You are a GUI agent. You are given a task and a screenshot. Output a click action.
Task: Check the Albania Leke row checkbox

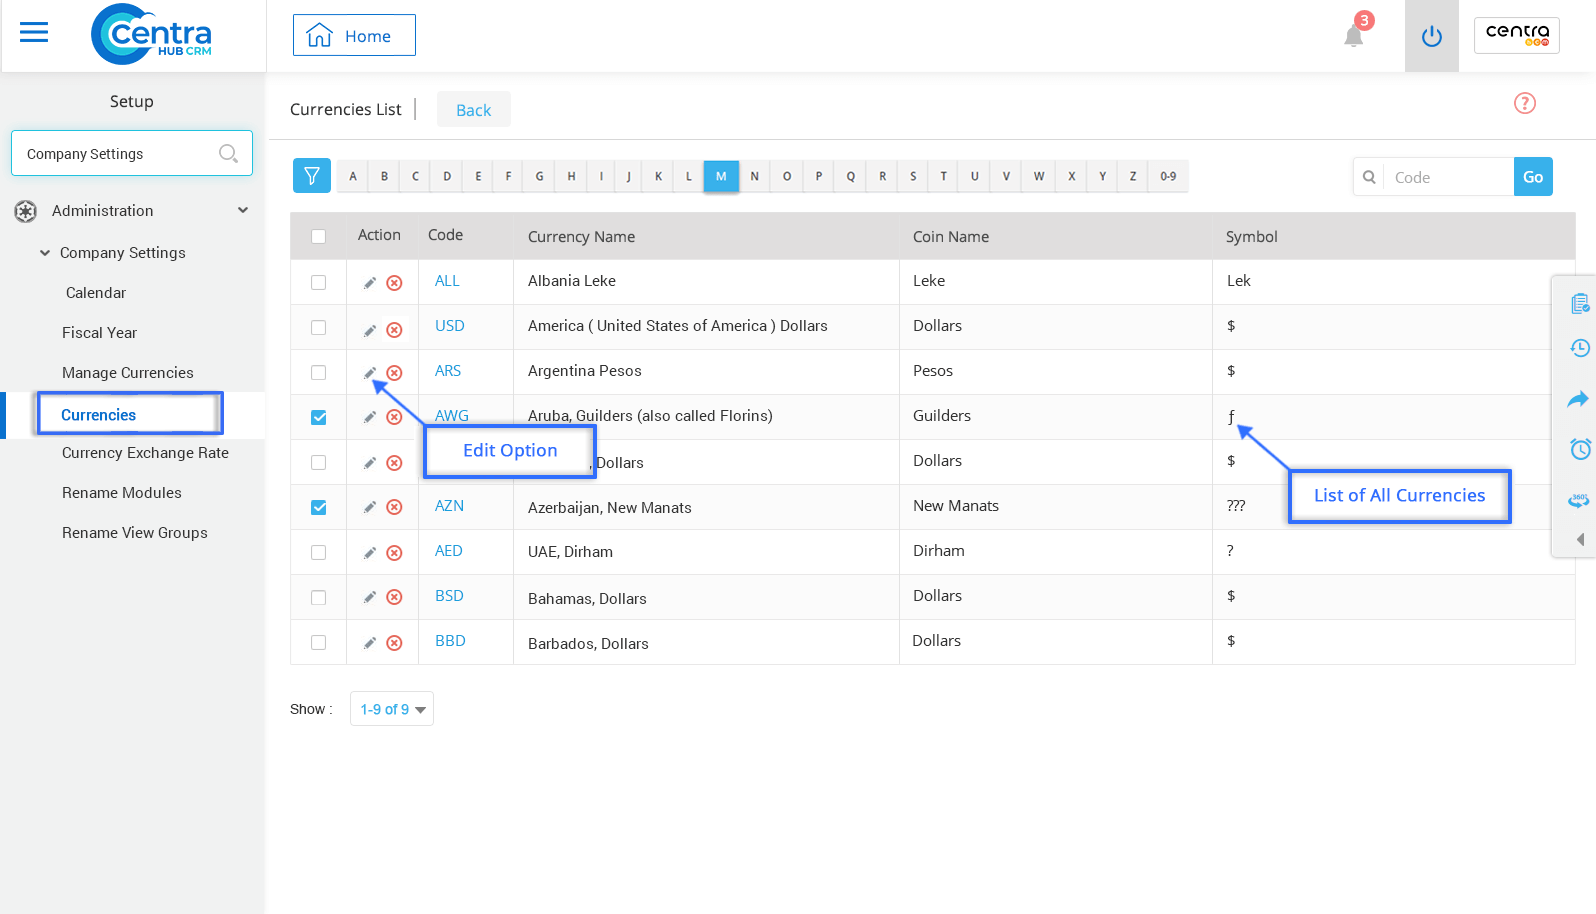[x=318, y=282]
